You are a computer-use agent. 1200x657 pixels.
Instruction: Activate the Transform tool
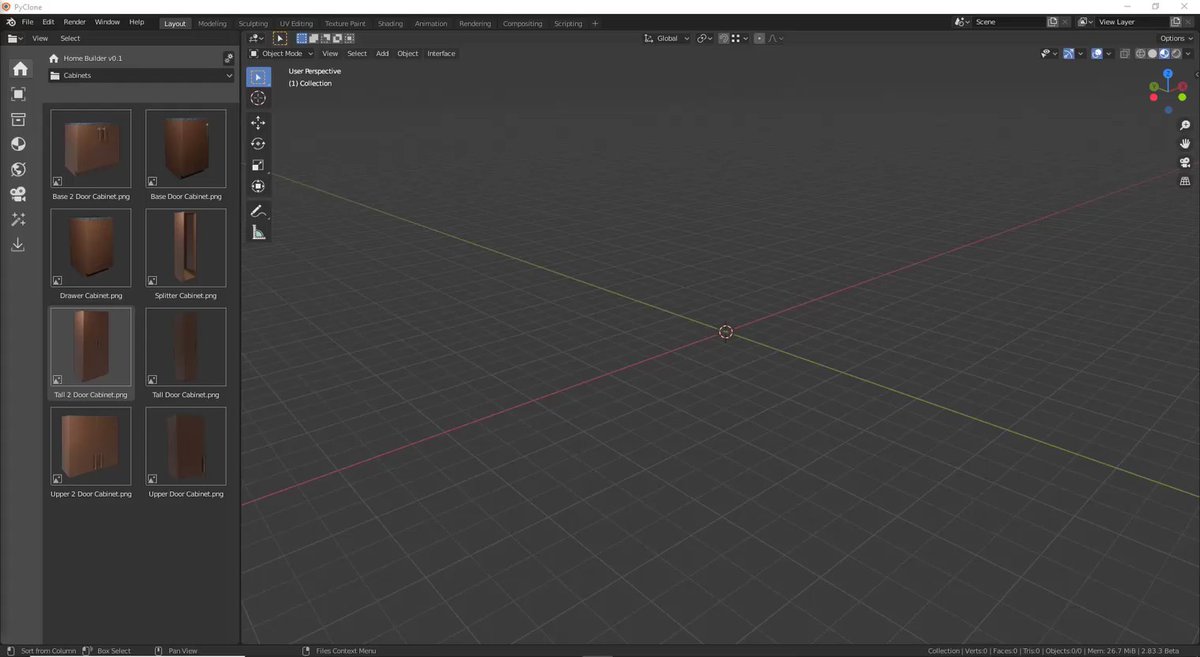point(258,186)
